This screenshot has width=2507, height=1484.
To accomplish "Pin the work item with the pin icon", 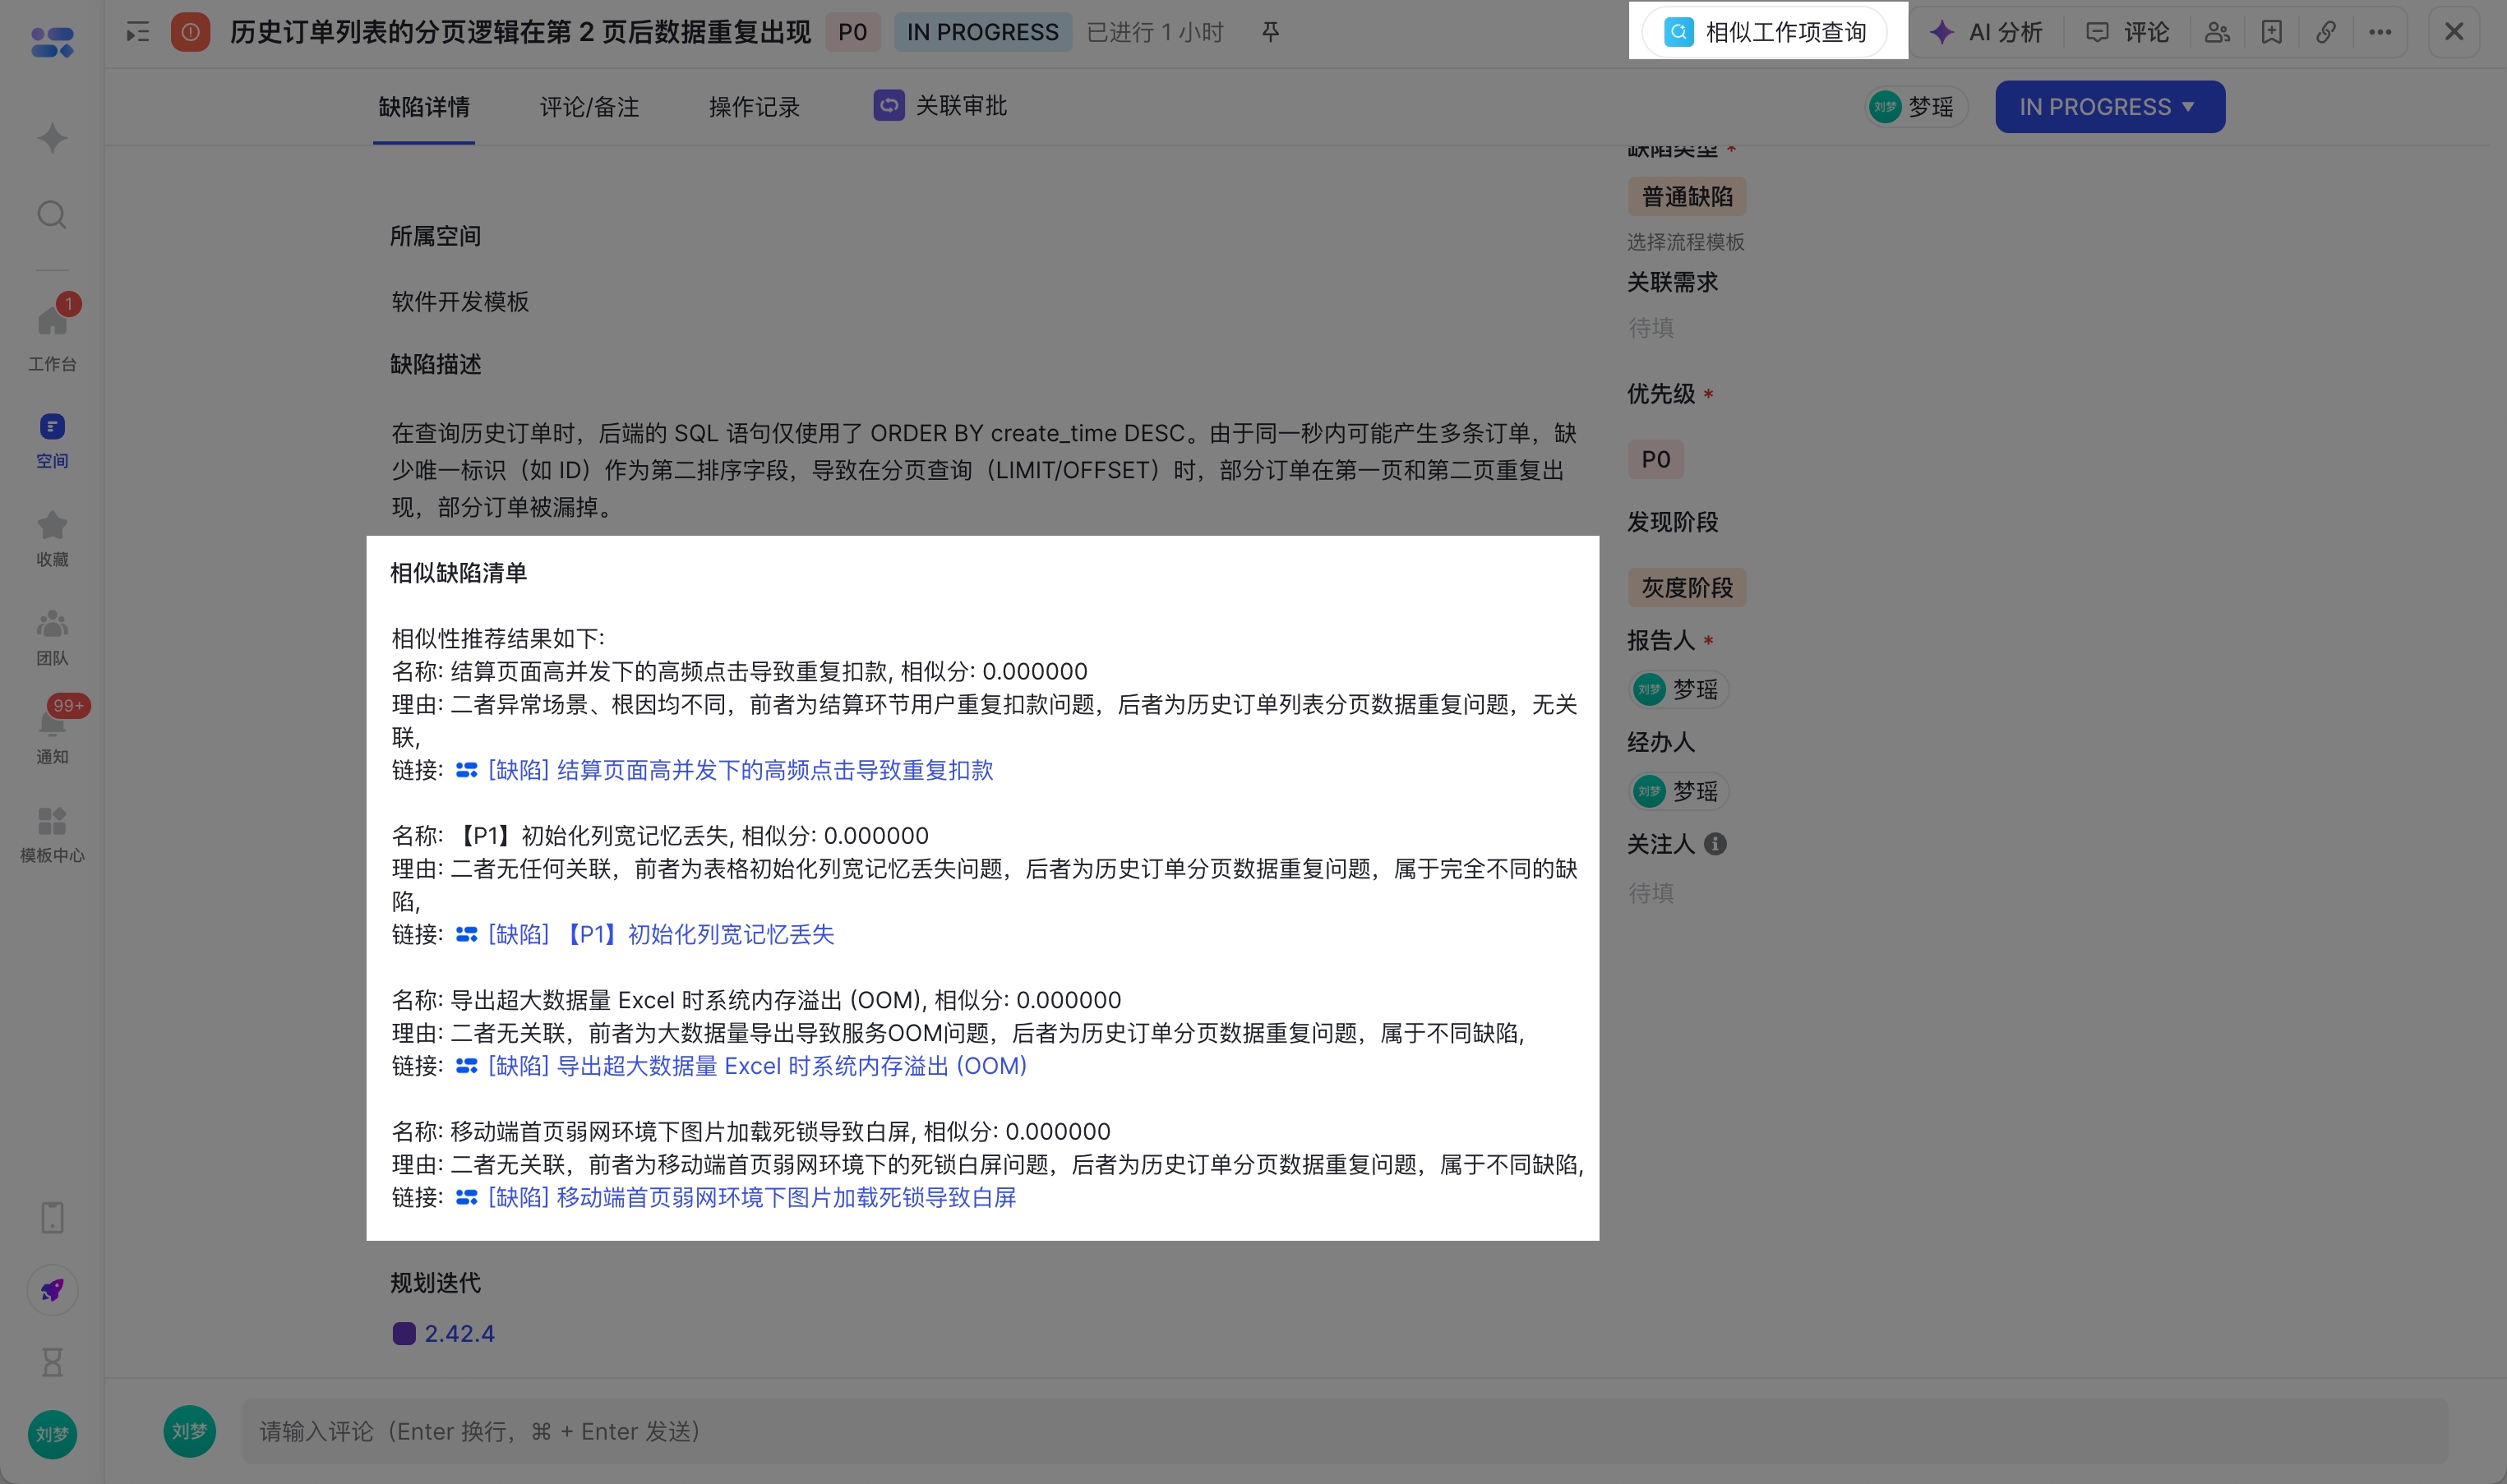I will point(1270,32).
